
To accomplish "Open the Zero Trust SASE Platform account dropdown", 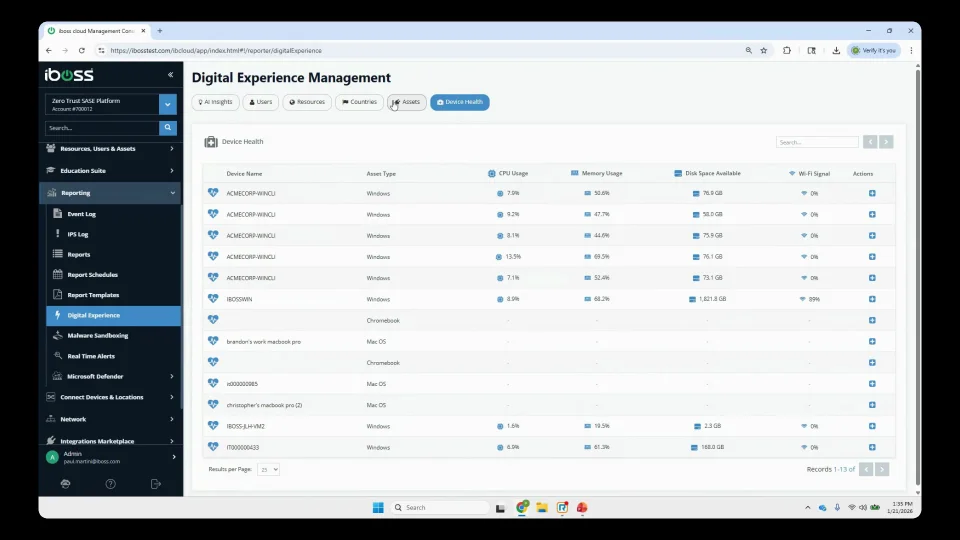I will 168,105.
